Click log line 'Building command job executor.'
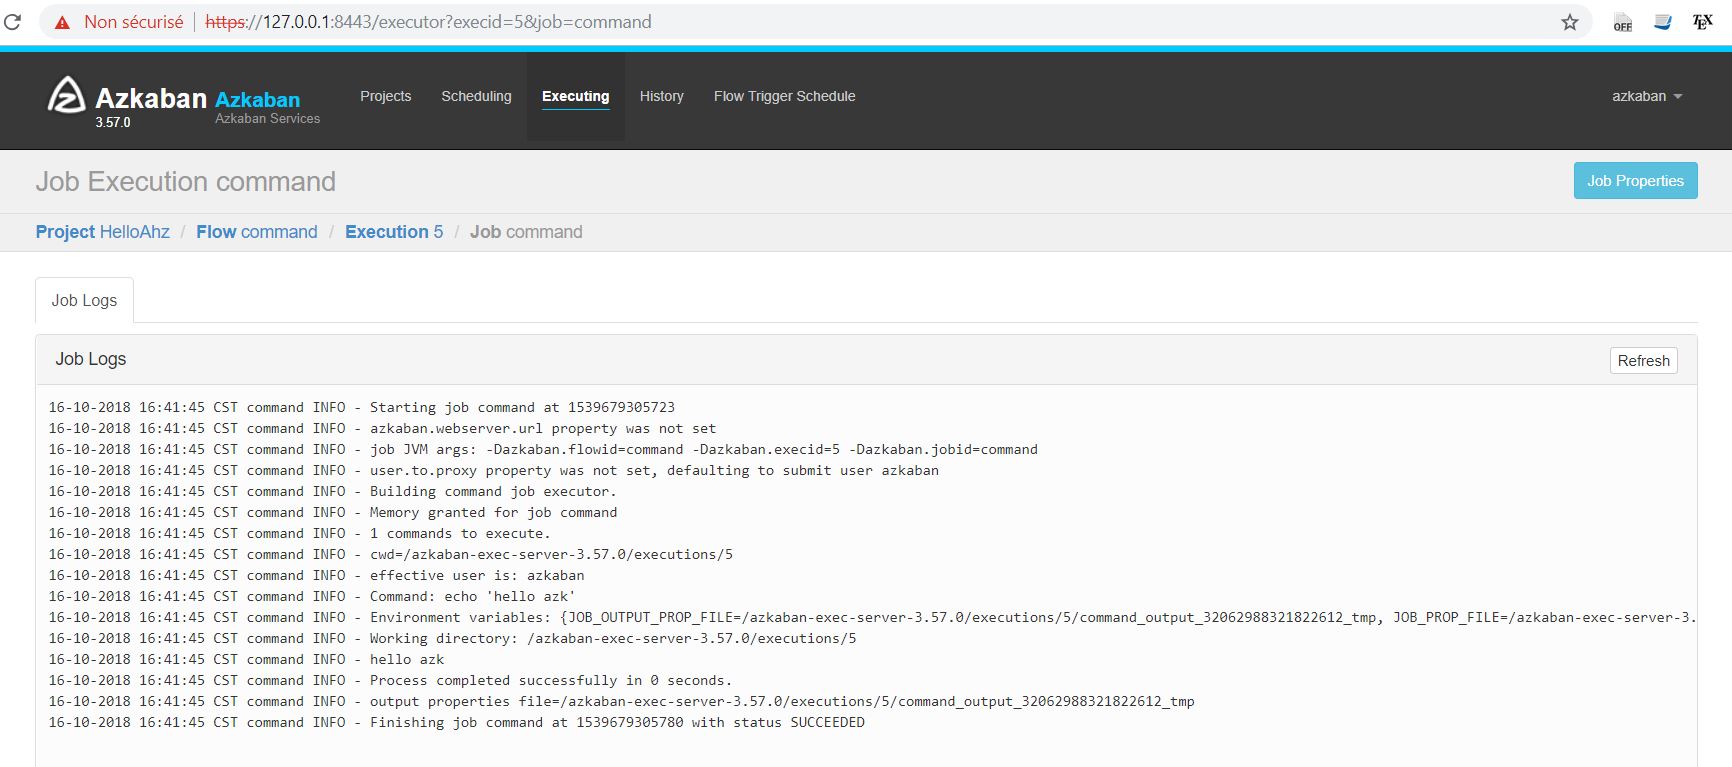 (x=333, y=491)
